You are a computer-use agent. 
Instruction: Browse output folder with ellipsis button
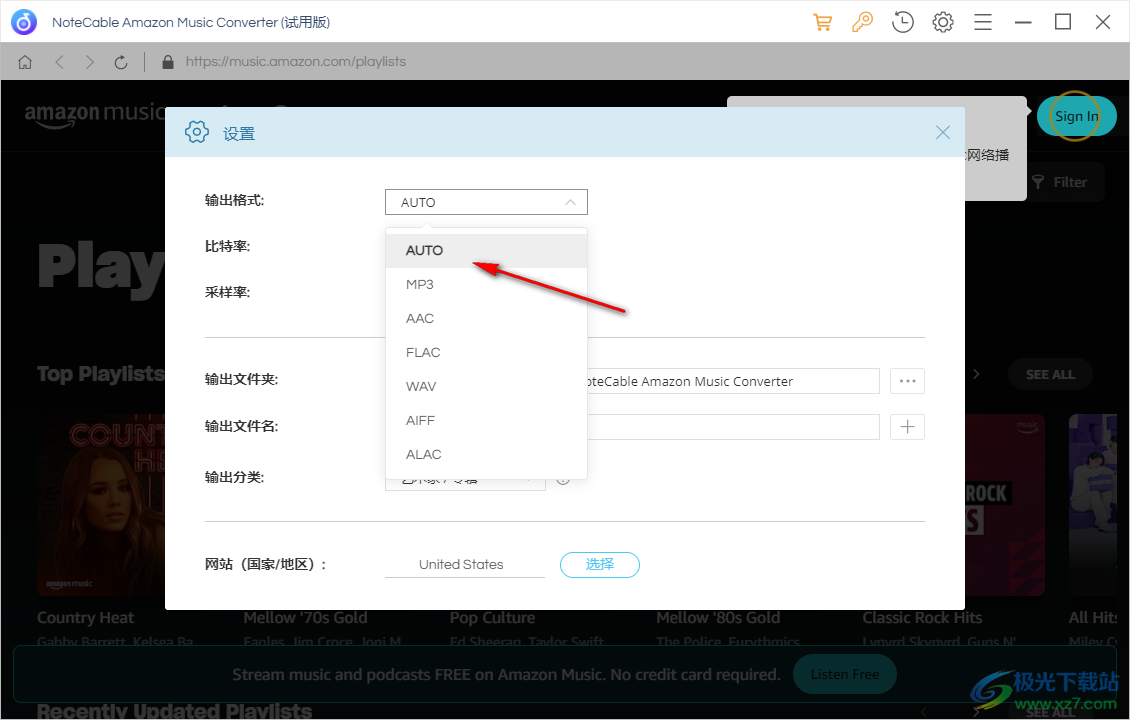(907, 381)
